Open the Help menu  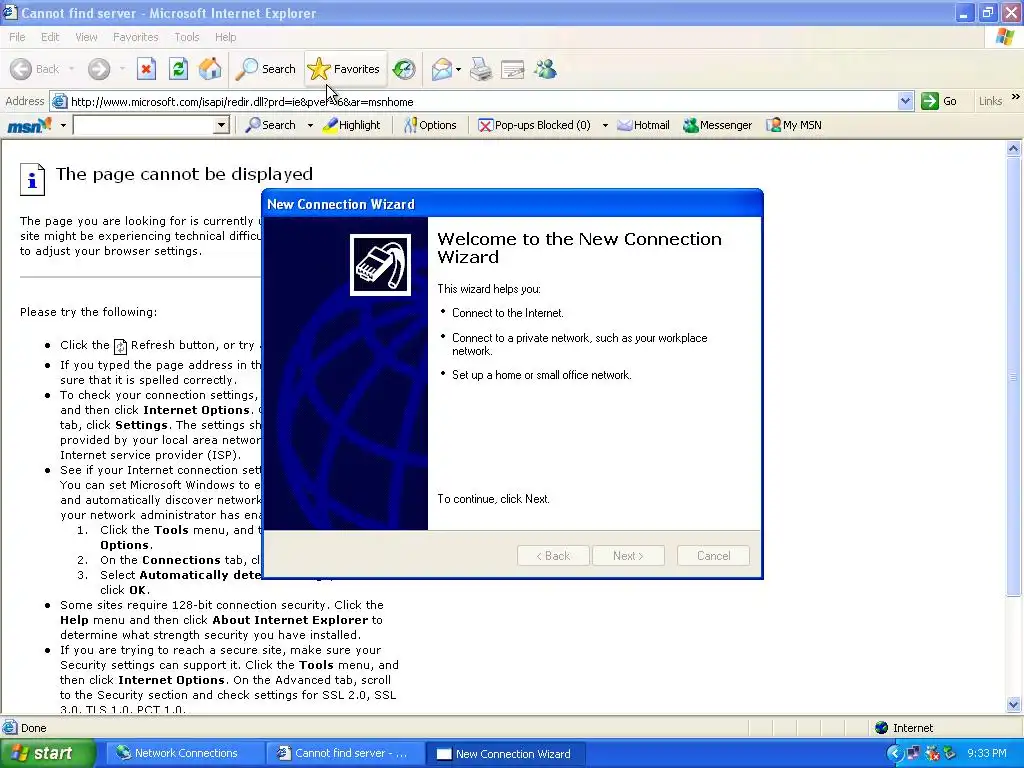click(x=225, y=37)
